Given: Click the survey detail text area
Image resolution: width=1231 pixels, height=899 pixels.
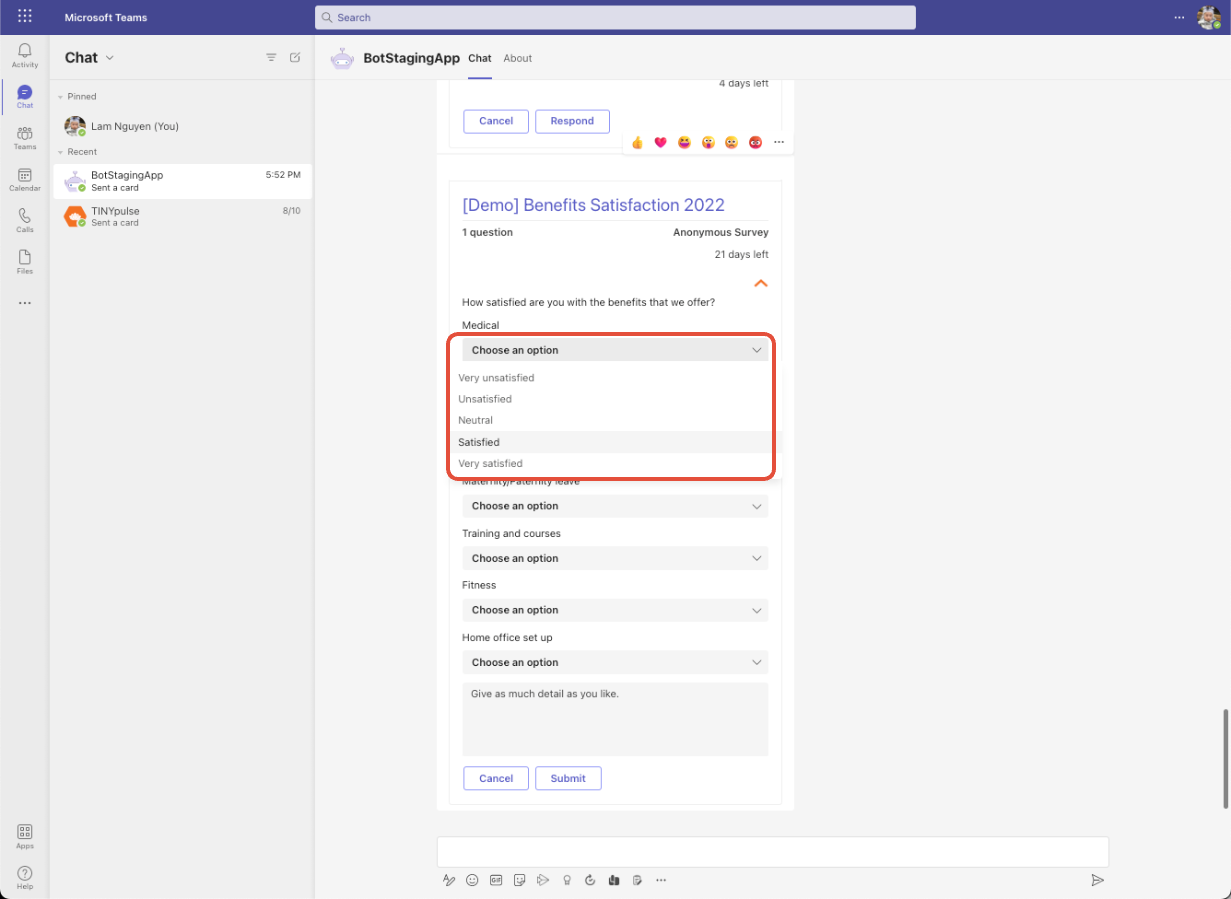Looking at the screenshot, I should (x=615, y=719).
